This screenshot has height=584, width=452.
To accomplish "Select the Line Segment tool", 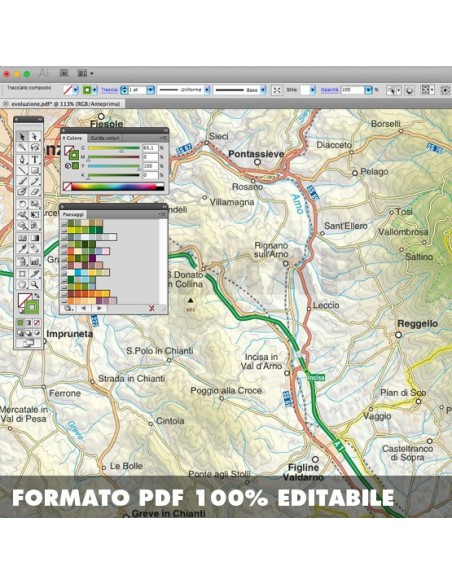I will [22, 171].
